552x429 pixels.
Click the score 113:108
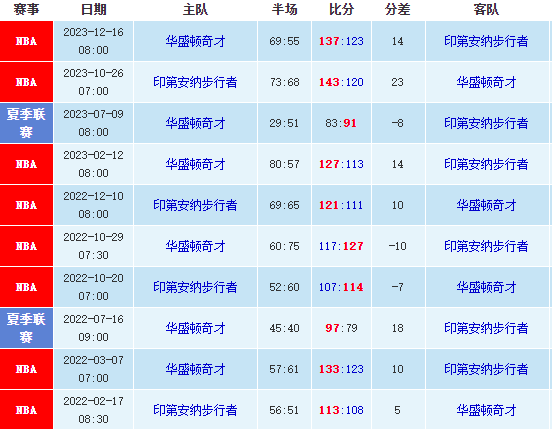point(341,410)
